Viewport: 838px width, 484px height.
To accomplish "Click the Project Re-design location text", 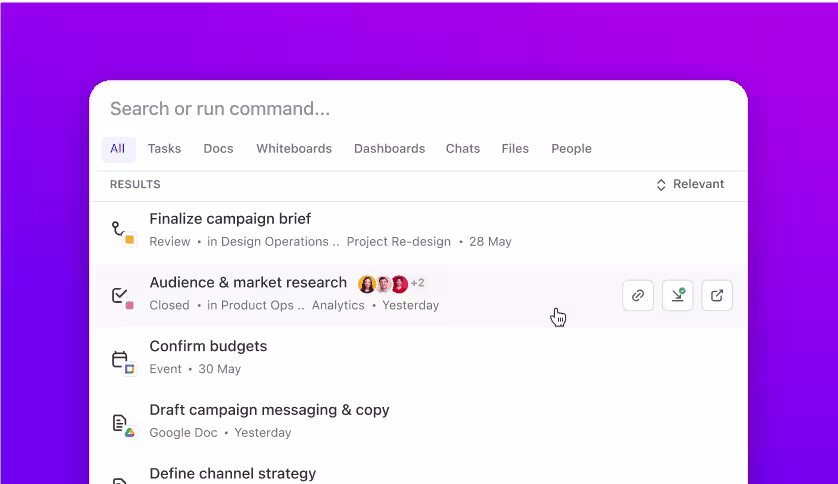I will pos(399,241).
